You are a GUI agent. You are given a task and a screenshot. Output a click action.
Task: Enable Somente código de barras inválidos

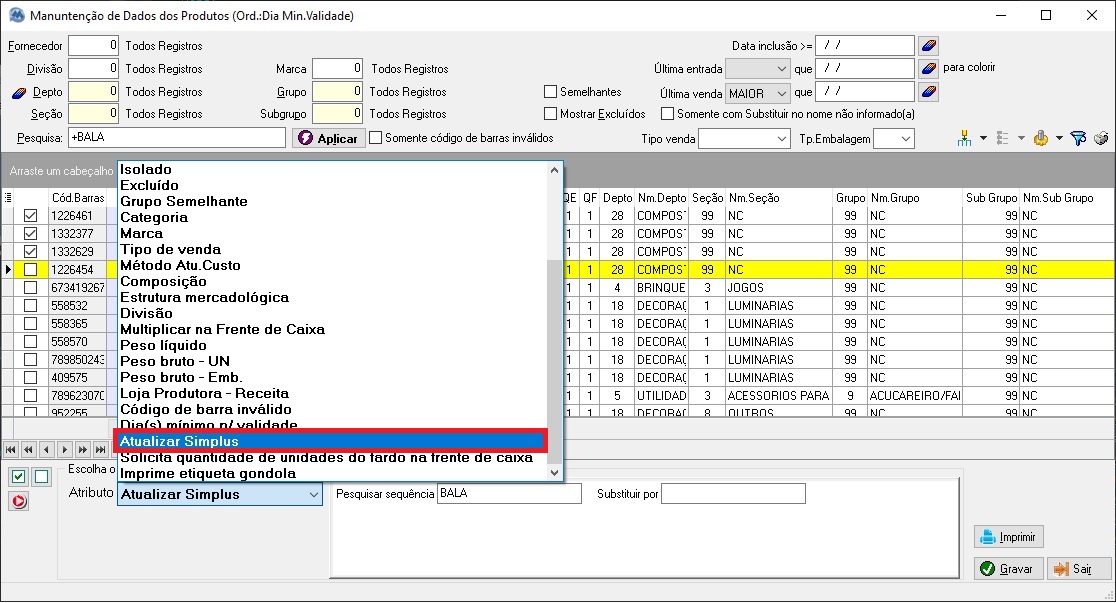376,138
